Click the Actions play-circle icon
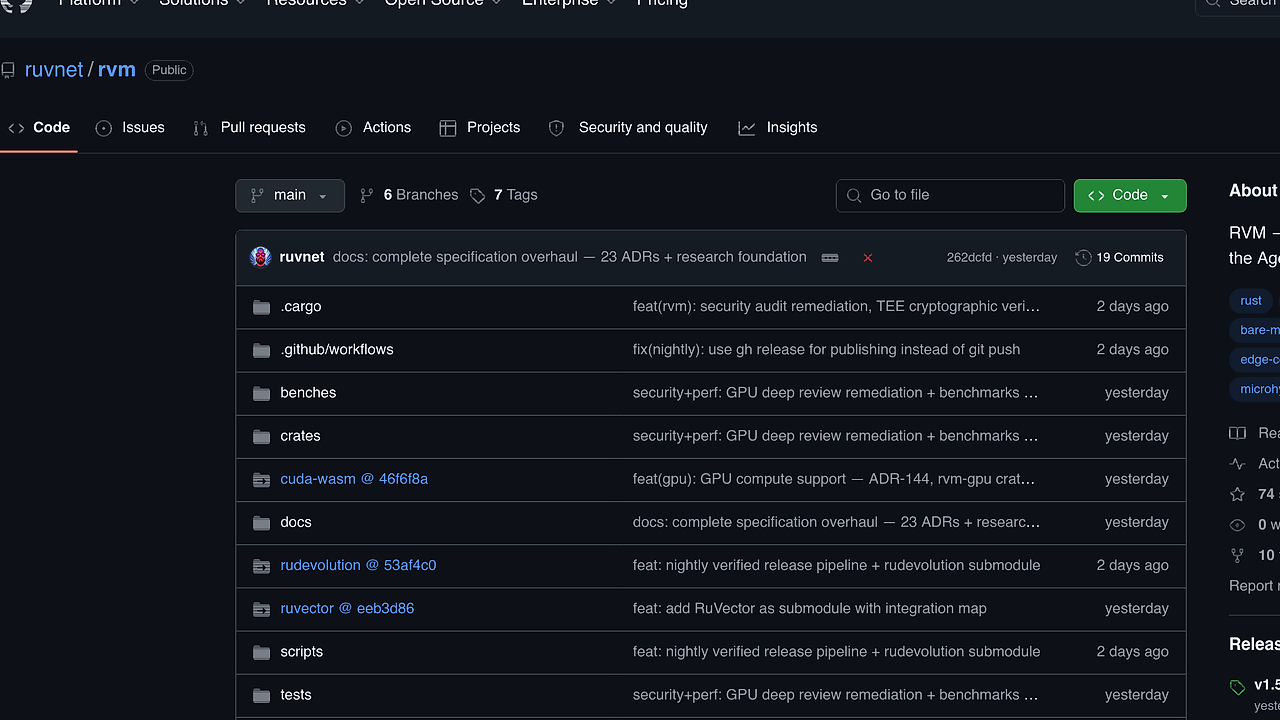This screenshot has height=720, width=1280. pos(344,128)
